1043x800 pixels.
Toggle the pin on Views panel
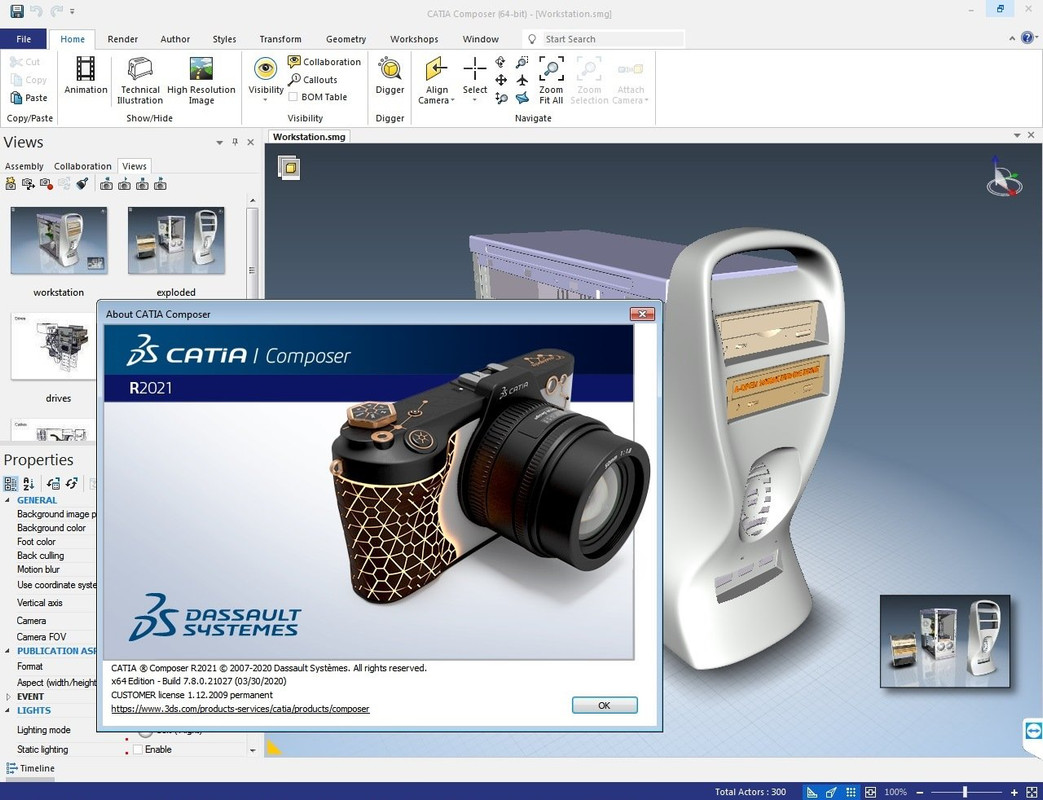[x=235, y=142]
